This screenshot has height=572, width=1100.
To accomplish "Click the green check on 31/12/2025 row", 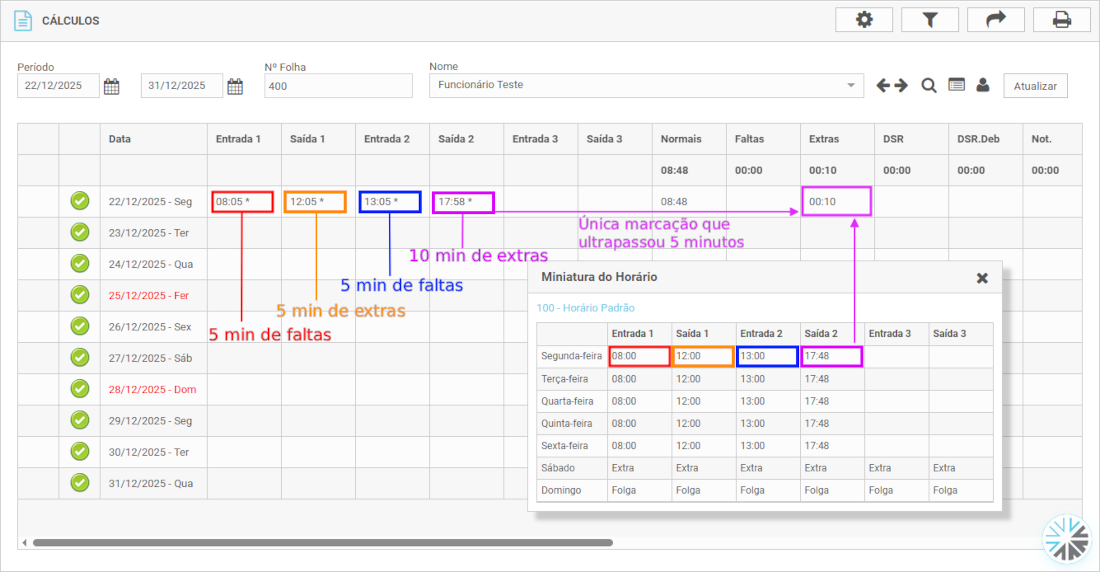I will click(80, 483).
